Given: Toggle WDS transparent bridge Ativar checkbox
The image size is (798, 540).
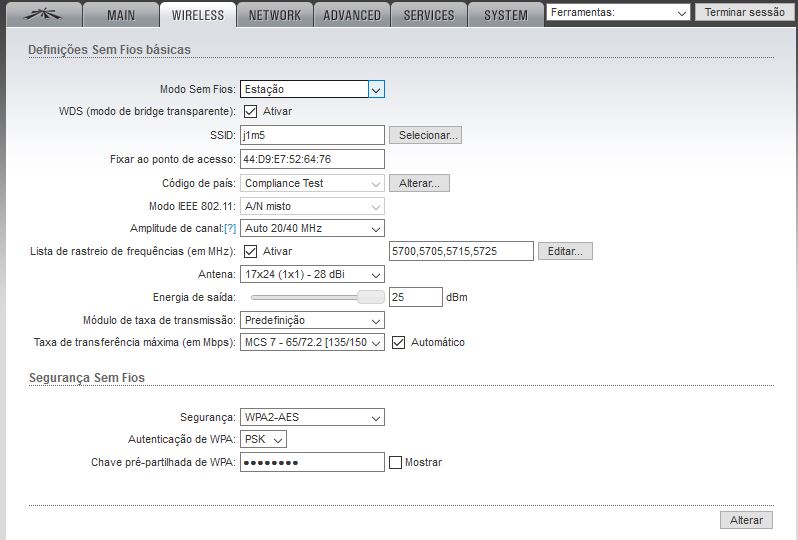Looking at the screenshot, I should point(250,111).
